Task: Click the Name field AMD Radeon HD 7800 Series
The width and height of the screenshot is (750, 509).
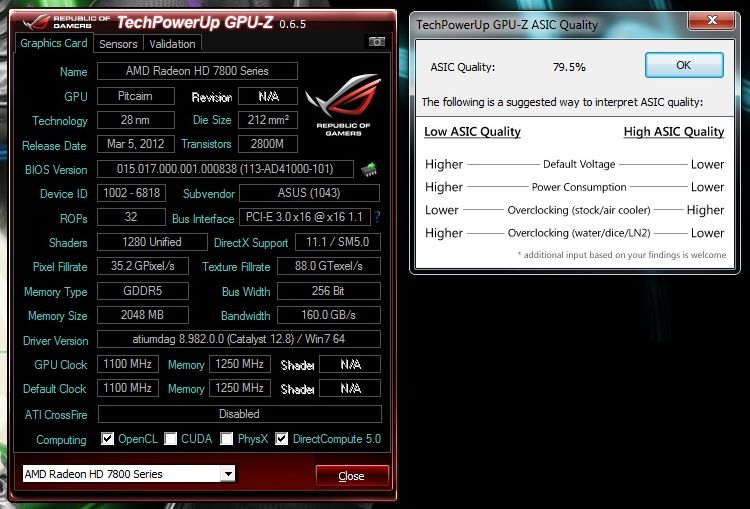Action: (197, 71)
